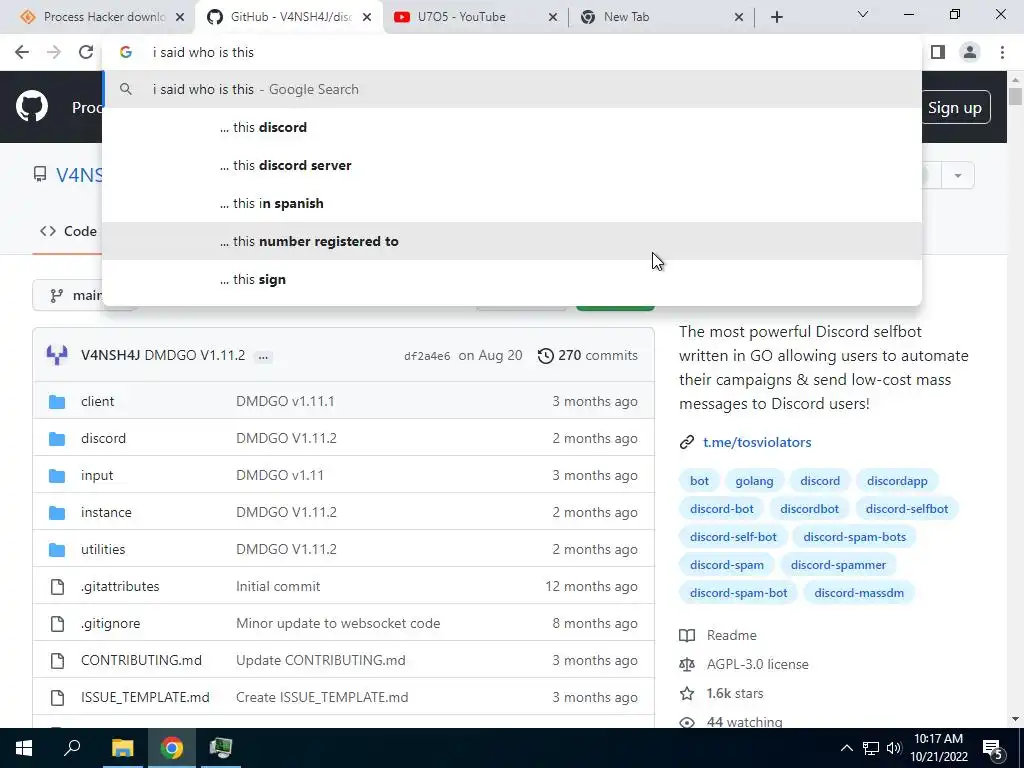Open the V4NSH4J author avatar
The height and width of the screenshot is (768, 1024).
(x=57, y=355)
